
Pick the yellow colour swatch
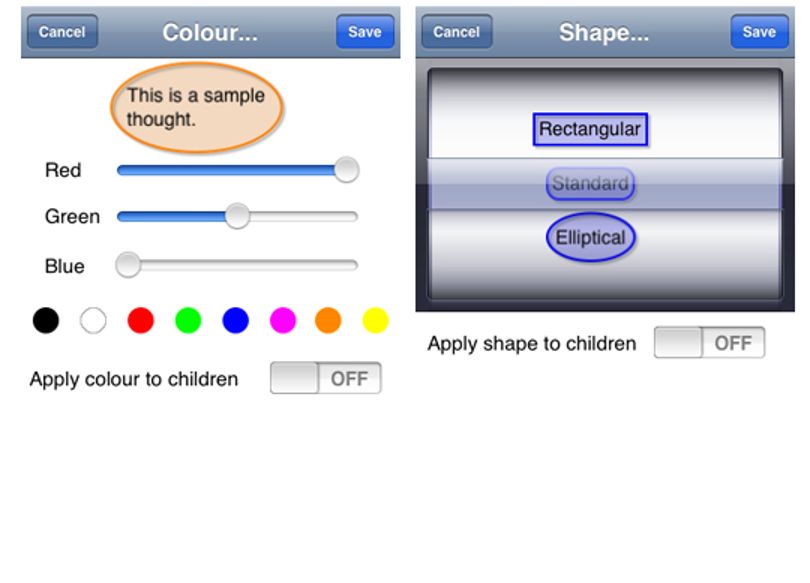[x=376, y=320]
